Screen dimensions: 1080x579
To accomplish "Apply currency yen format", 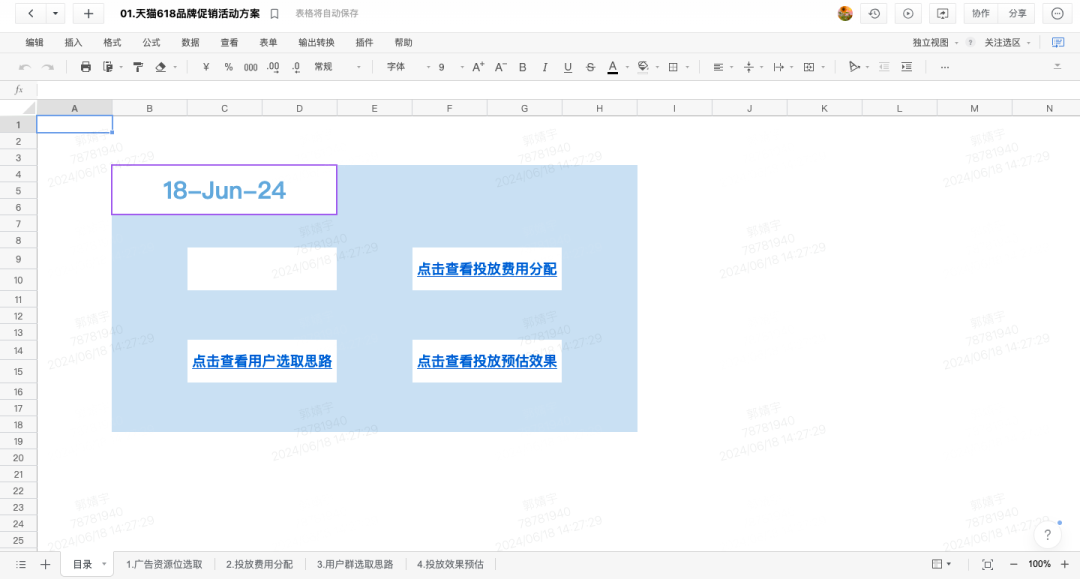I will [x=205, y=67].
